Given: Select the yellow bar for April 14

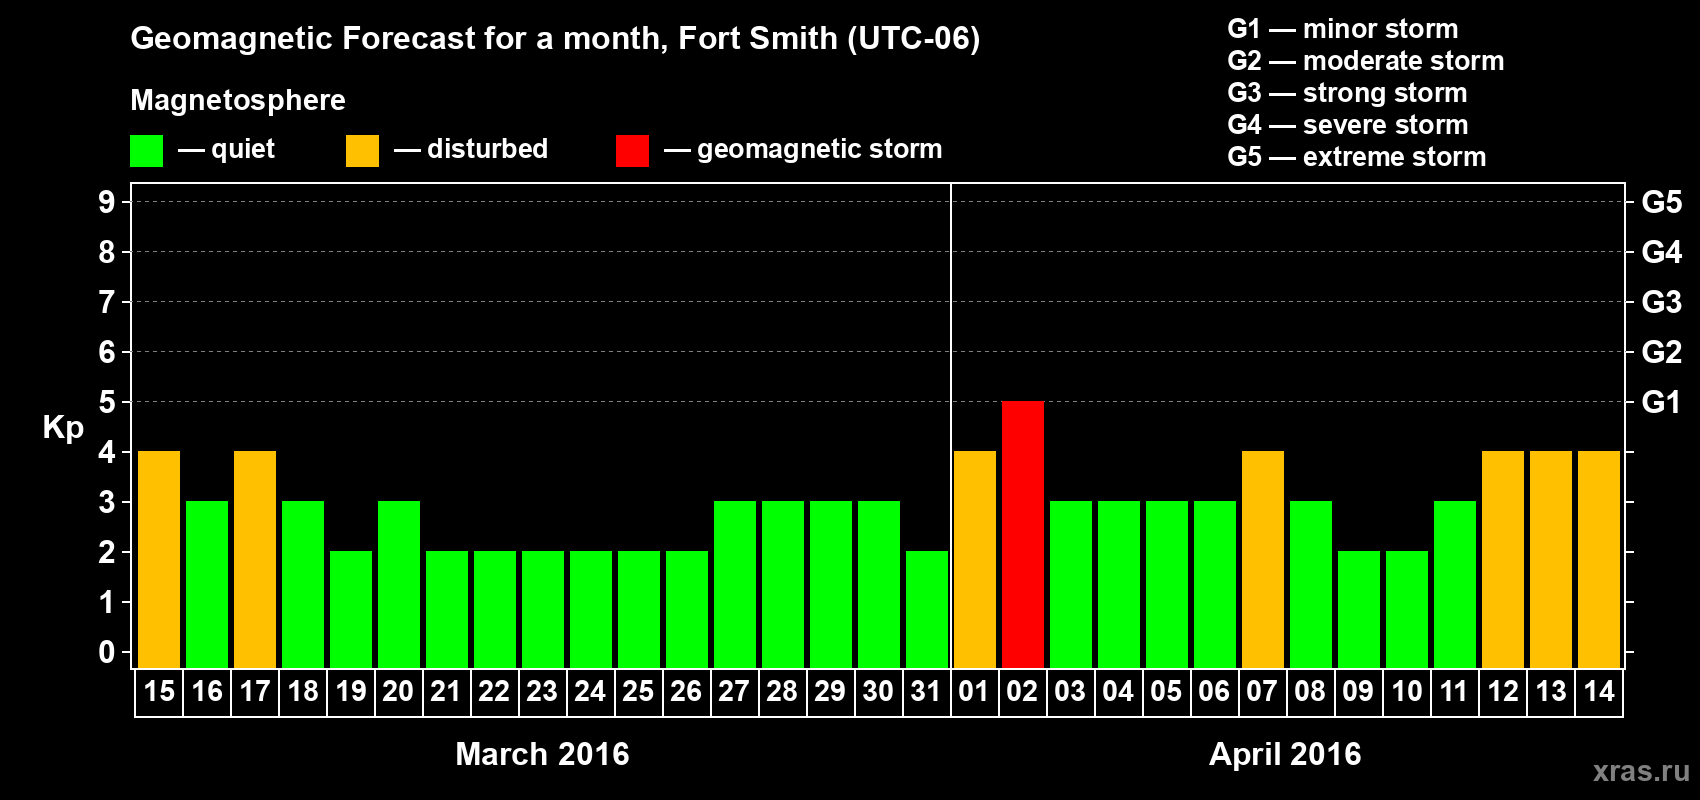Looking at the screenshot, I should (1599, 559).
